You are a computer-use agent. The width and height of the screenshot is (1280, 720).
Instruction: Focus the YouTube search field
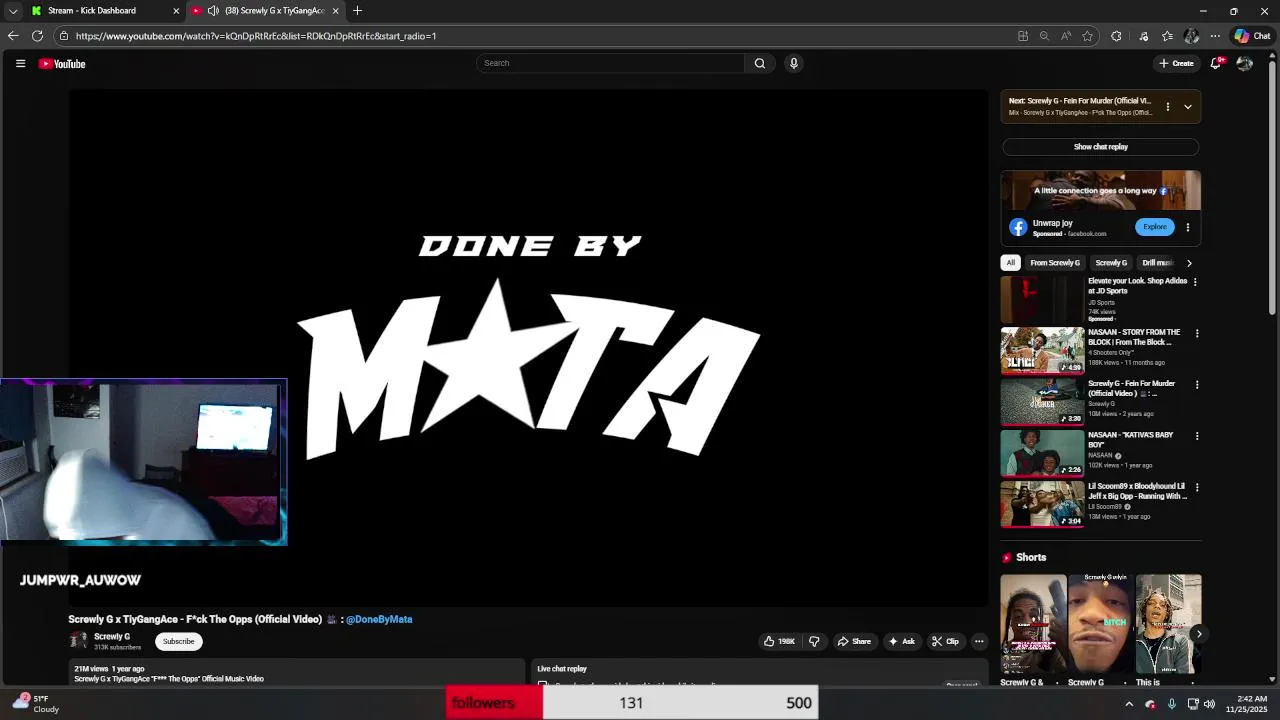pyautogui.click(x=610, y=63)
